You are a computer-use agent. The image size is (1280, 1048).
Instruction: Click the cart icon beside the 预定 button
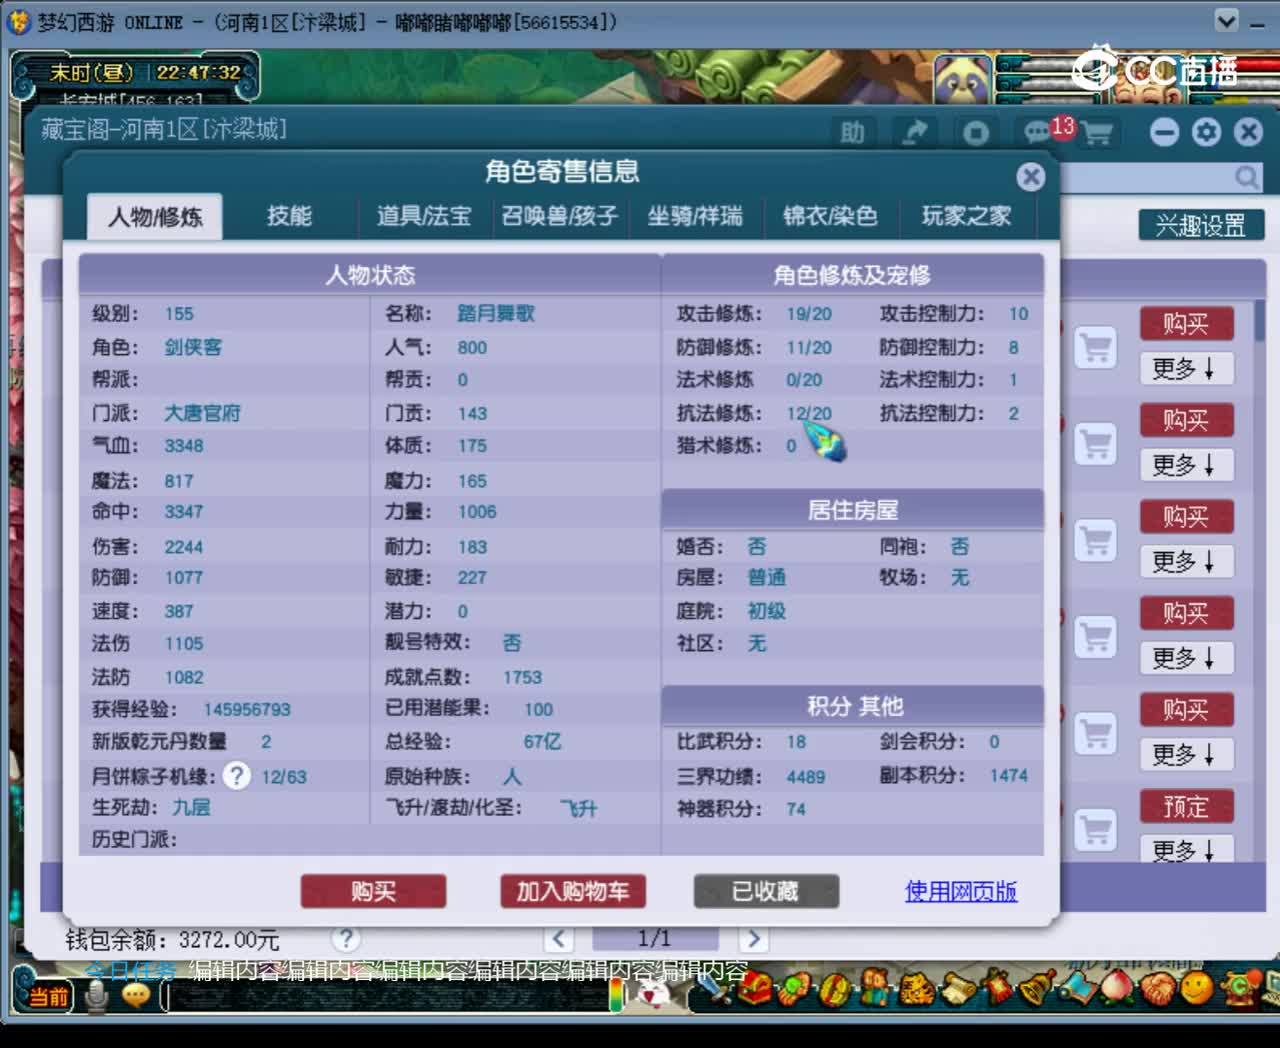1096,830
